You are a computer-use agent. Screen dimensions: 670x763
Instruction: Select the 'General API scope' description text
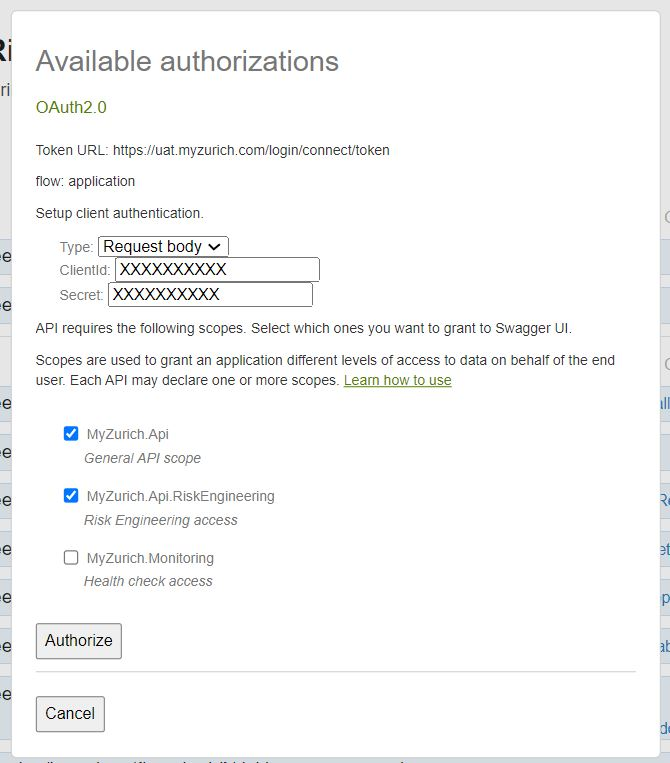[x=142, y=458]
